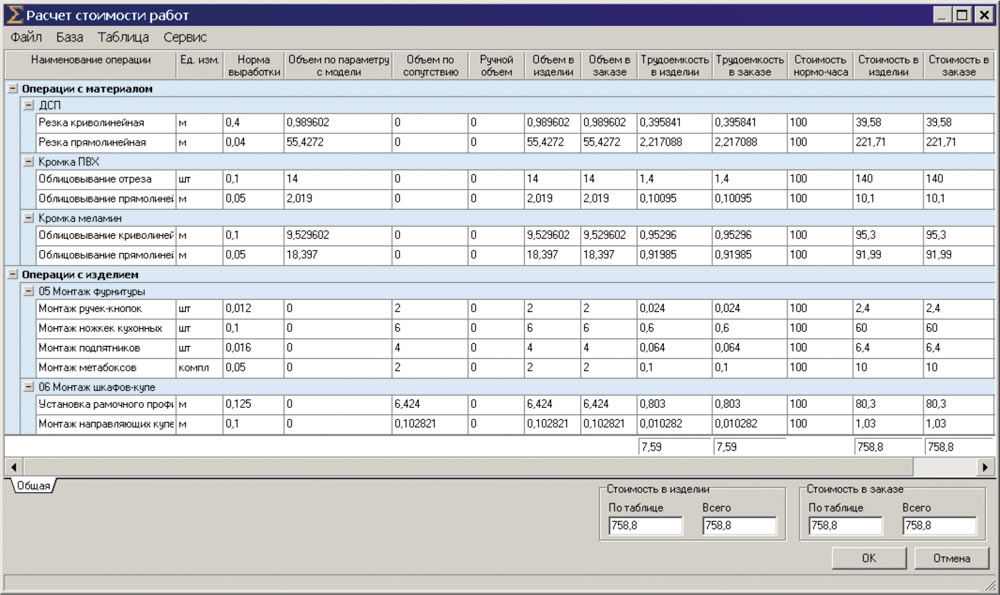The height and width of the screenshot is (595, 1000).
Task: Click По таблице field under Стоимость в изделии
Action: click(645, 525)
